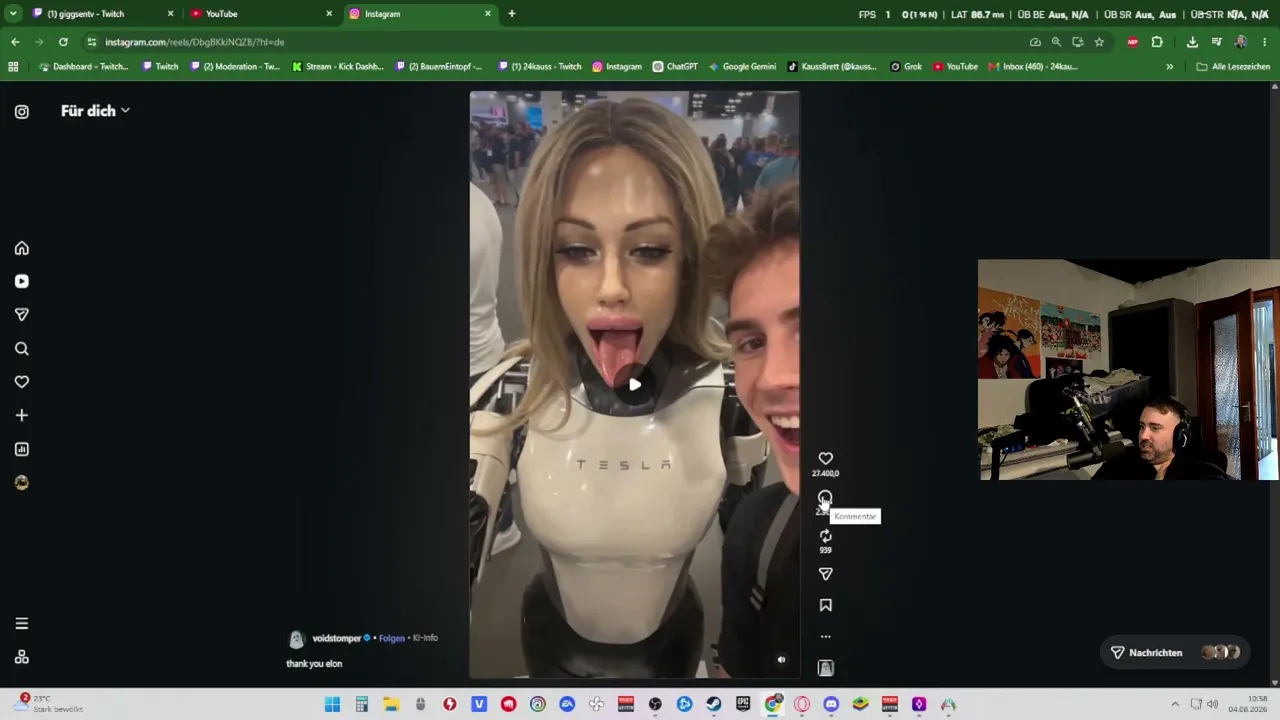Open the browser Extensions puzzle icon

[x=1157, y=42]
